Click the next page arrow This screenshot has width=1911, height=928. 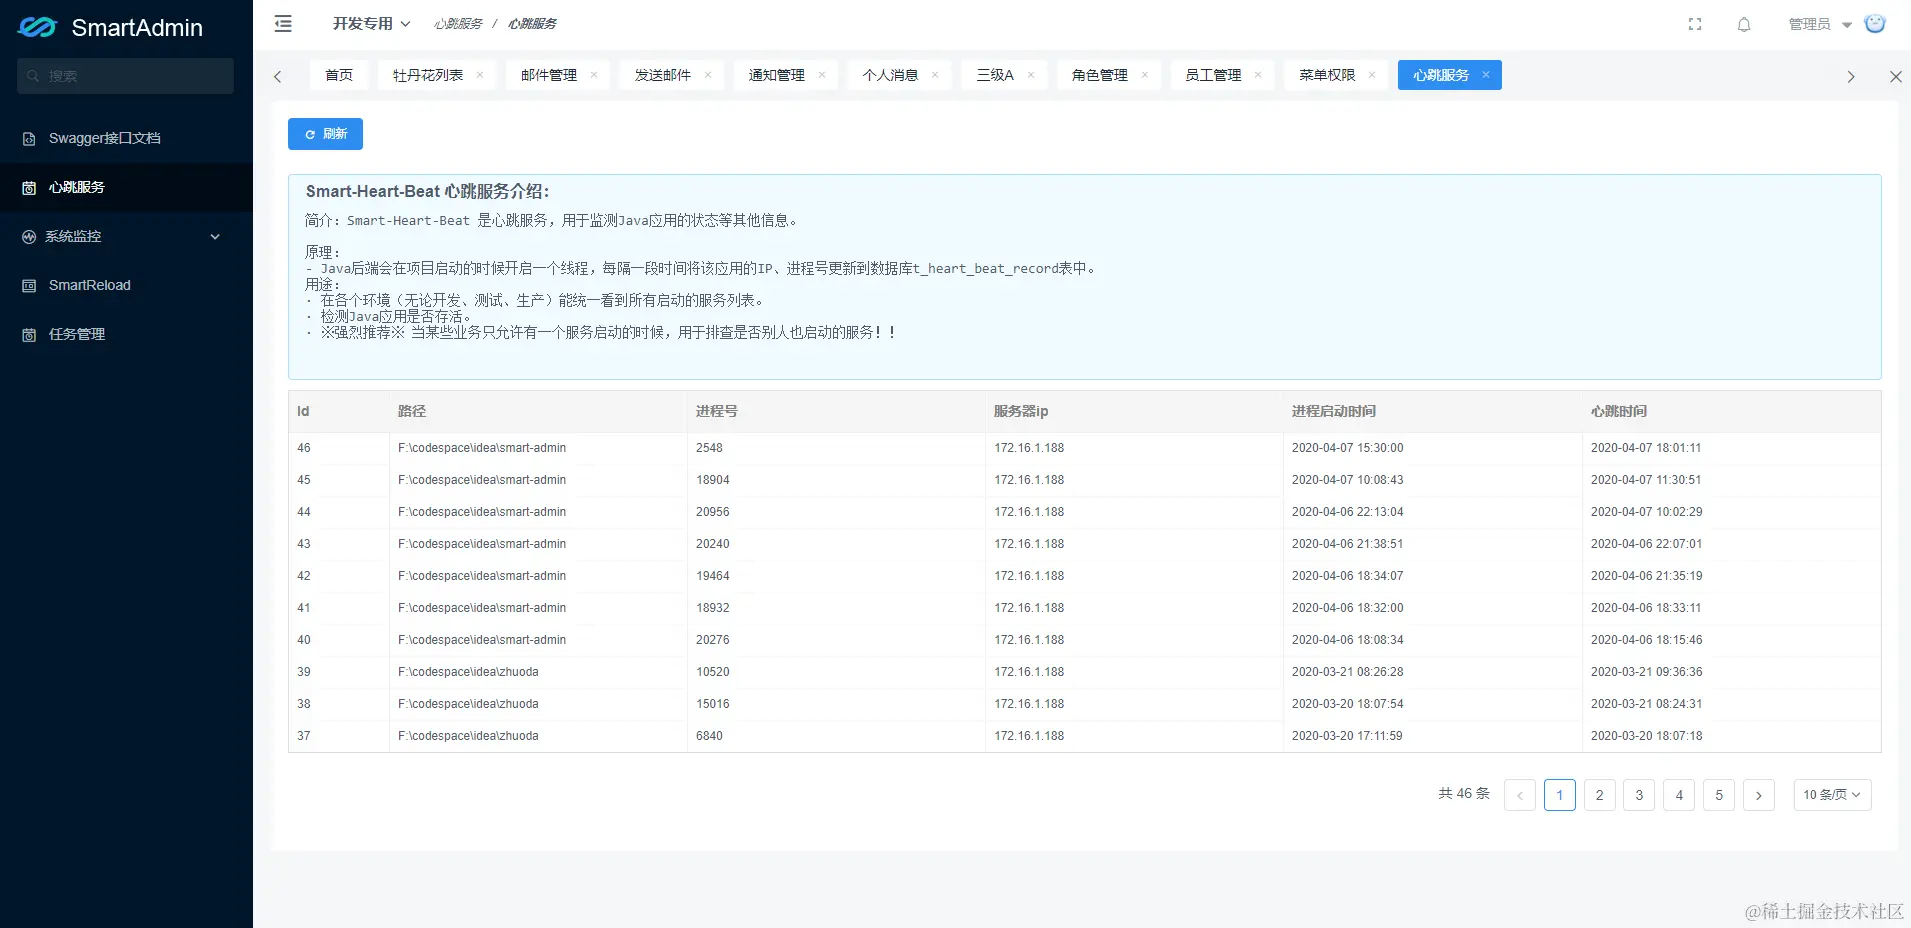point(1759,795)
